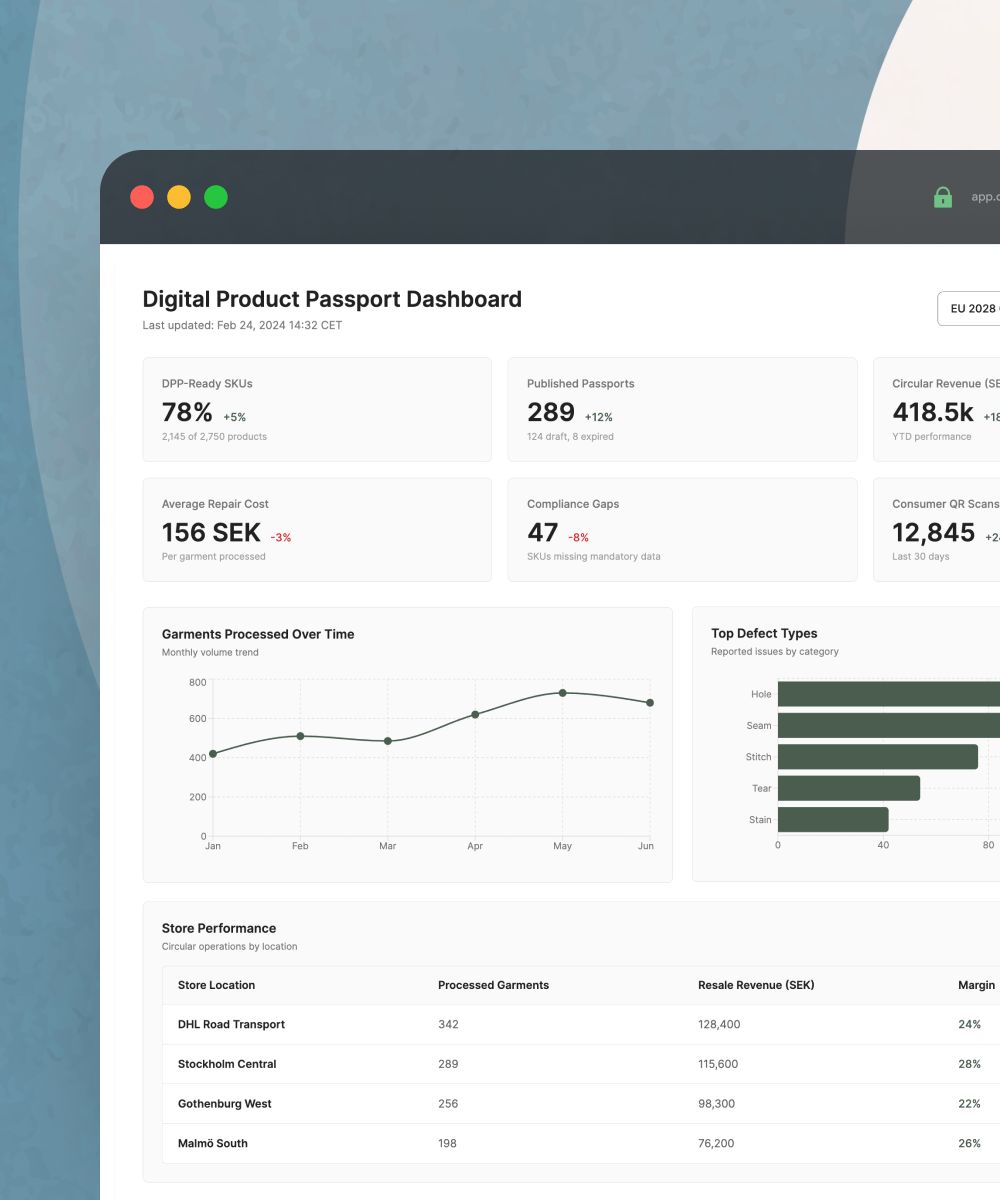
Task: Select the Published Passports 289 card
Action: [682, 410]
